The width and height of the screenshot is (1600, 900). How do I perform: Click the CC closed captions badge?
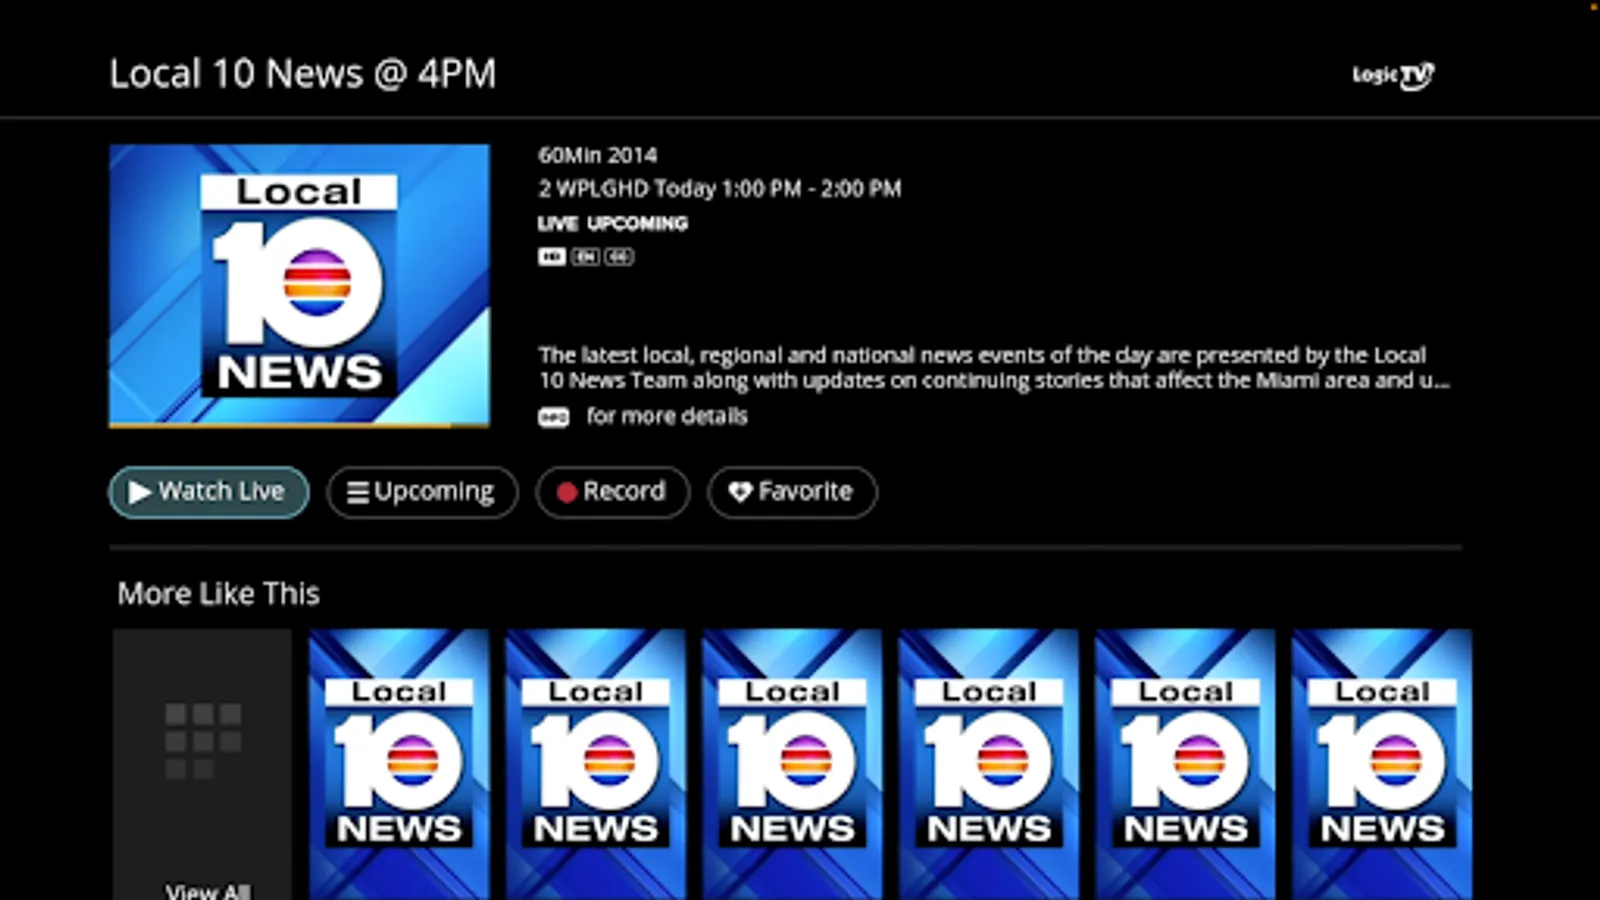(x=619, y=257)
